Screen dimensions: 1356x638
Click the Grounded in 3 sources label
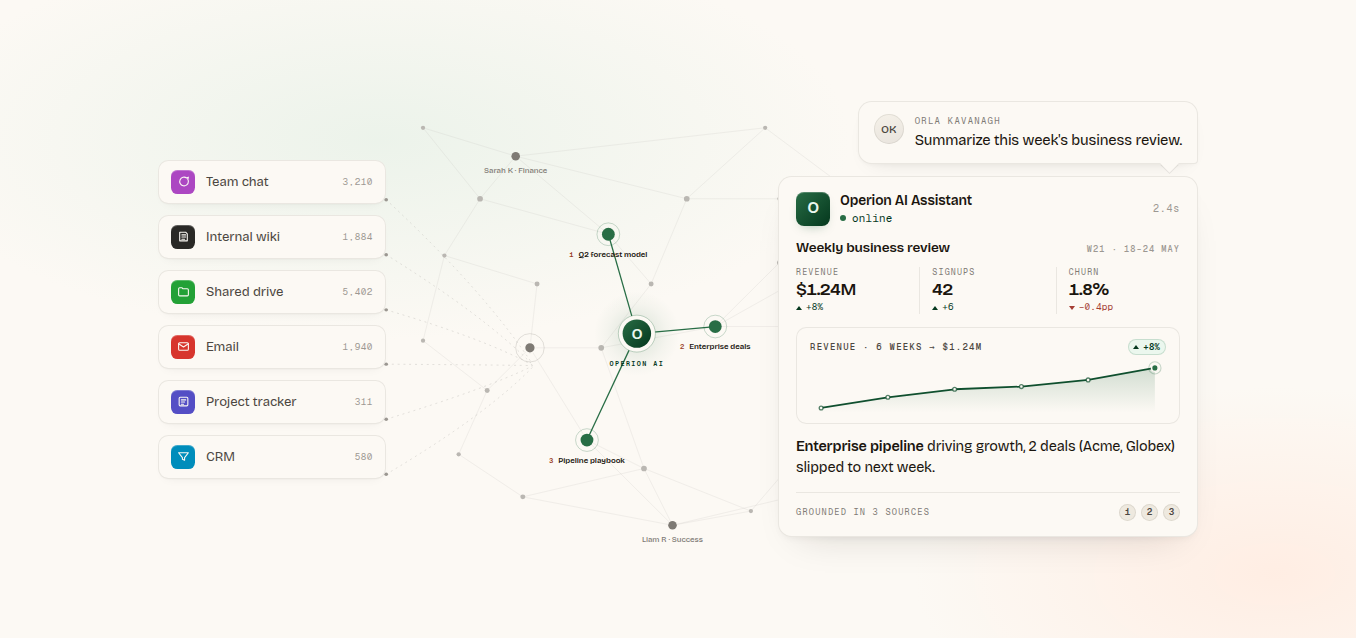click(863, 512)
